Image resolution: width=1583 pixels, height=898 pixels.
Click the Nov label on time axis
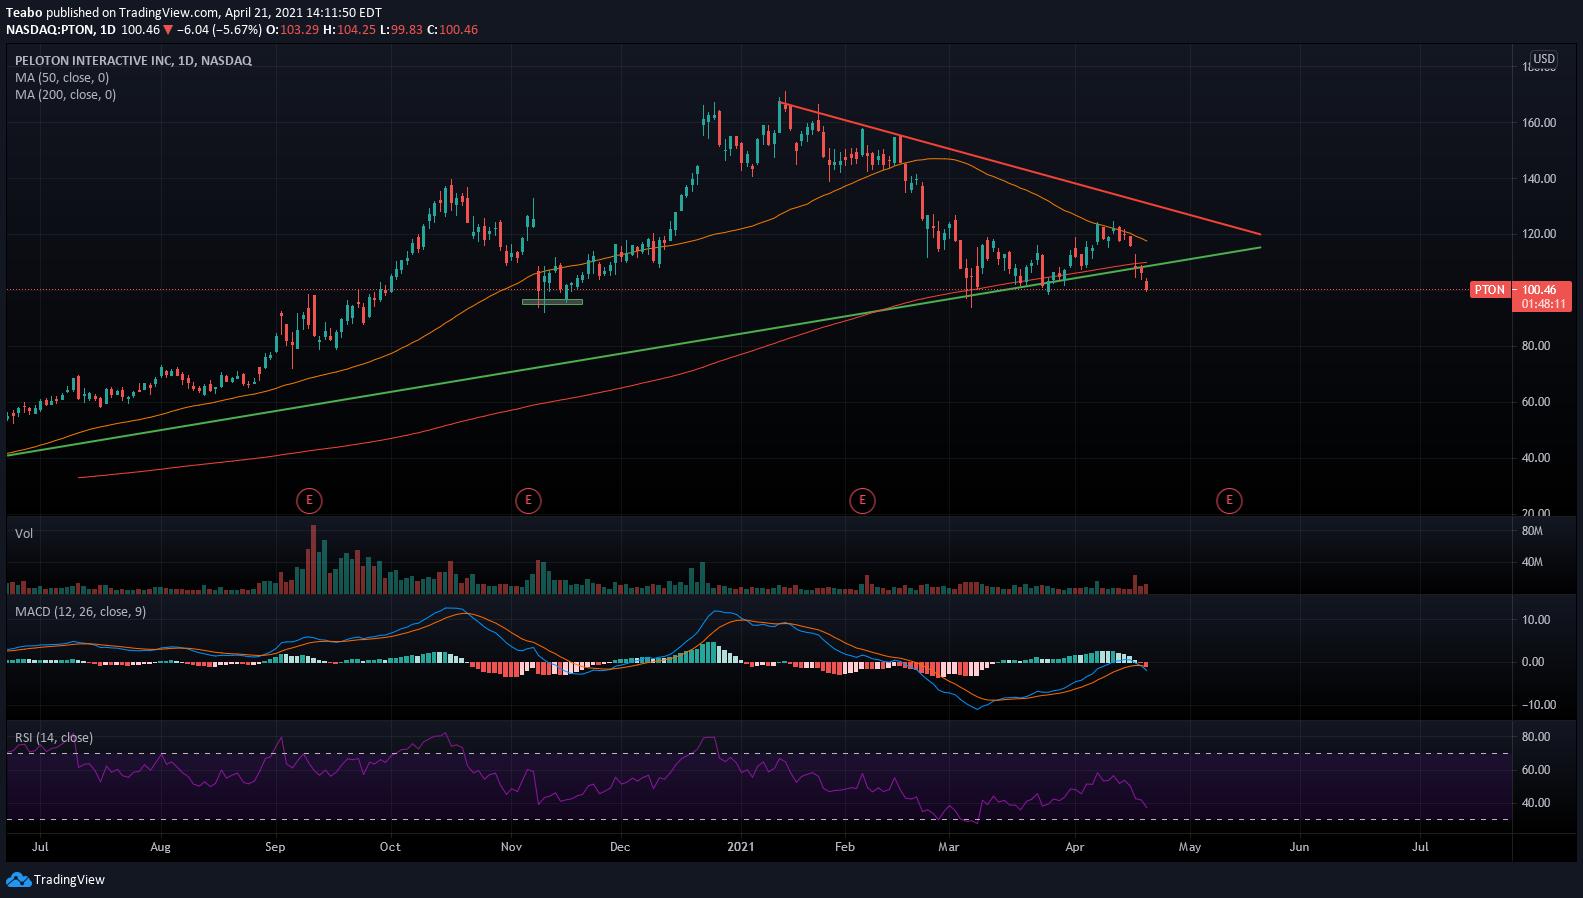[x=511, y=847]
